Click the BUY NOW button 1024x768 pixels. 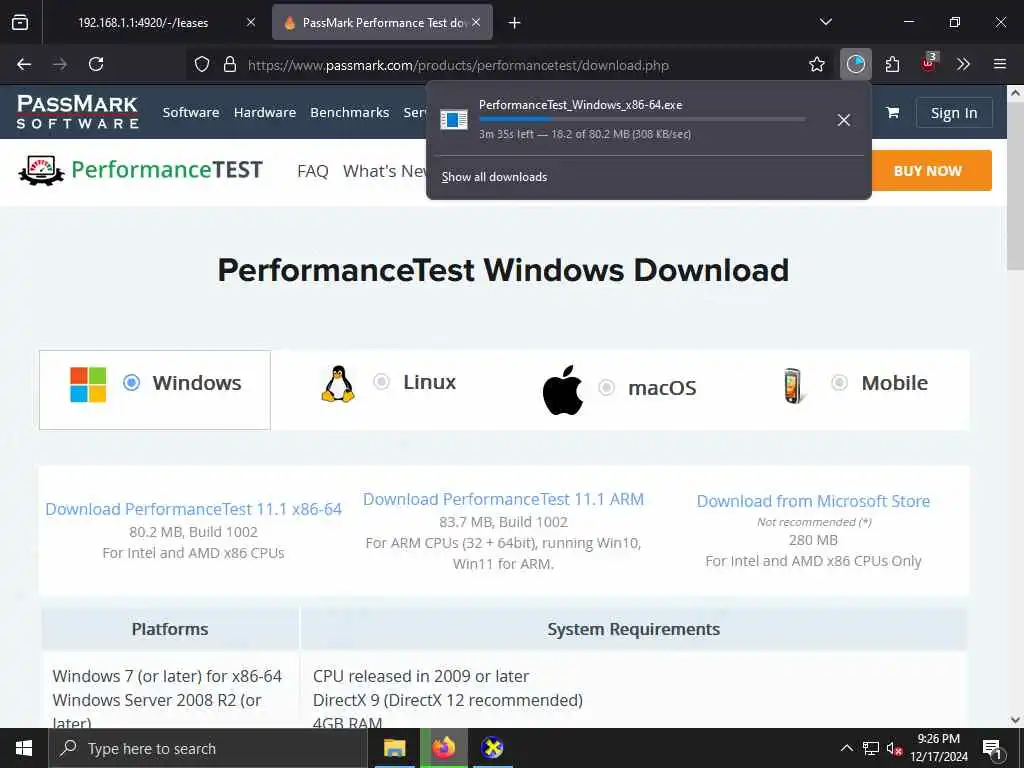point(931,170)
